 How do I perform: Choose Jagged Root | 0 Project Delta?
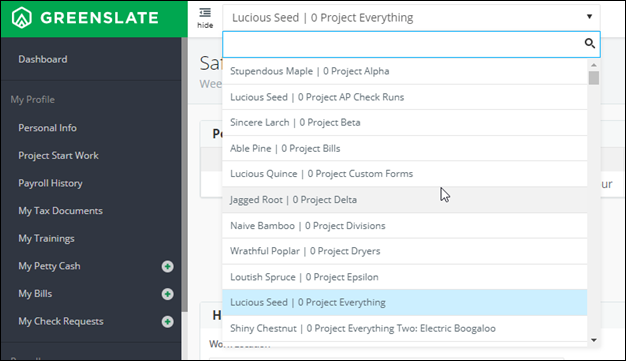click(x=405, y=200)
